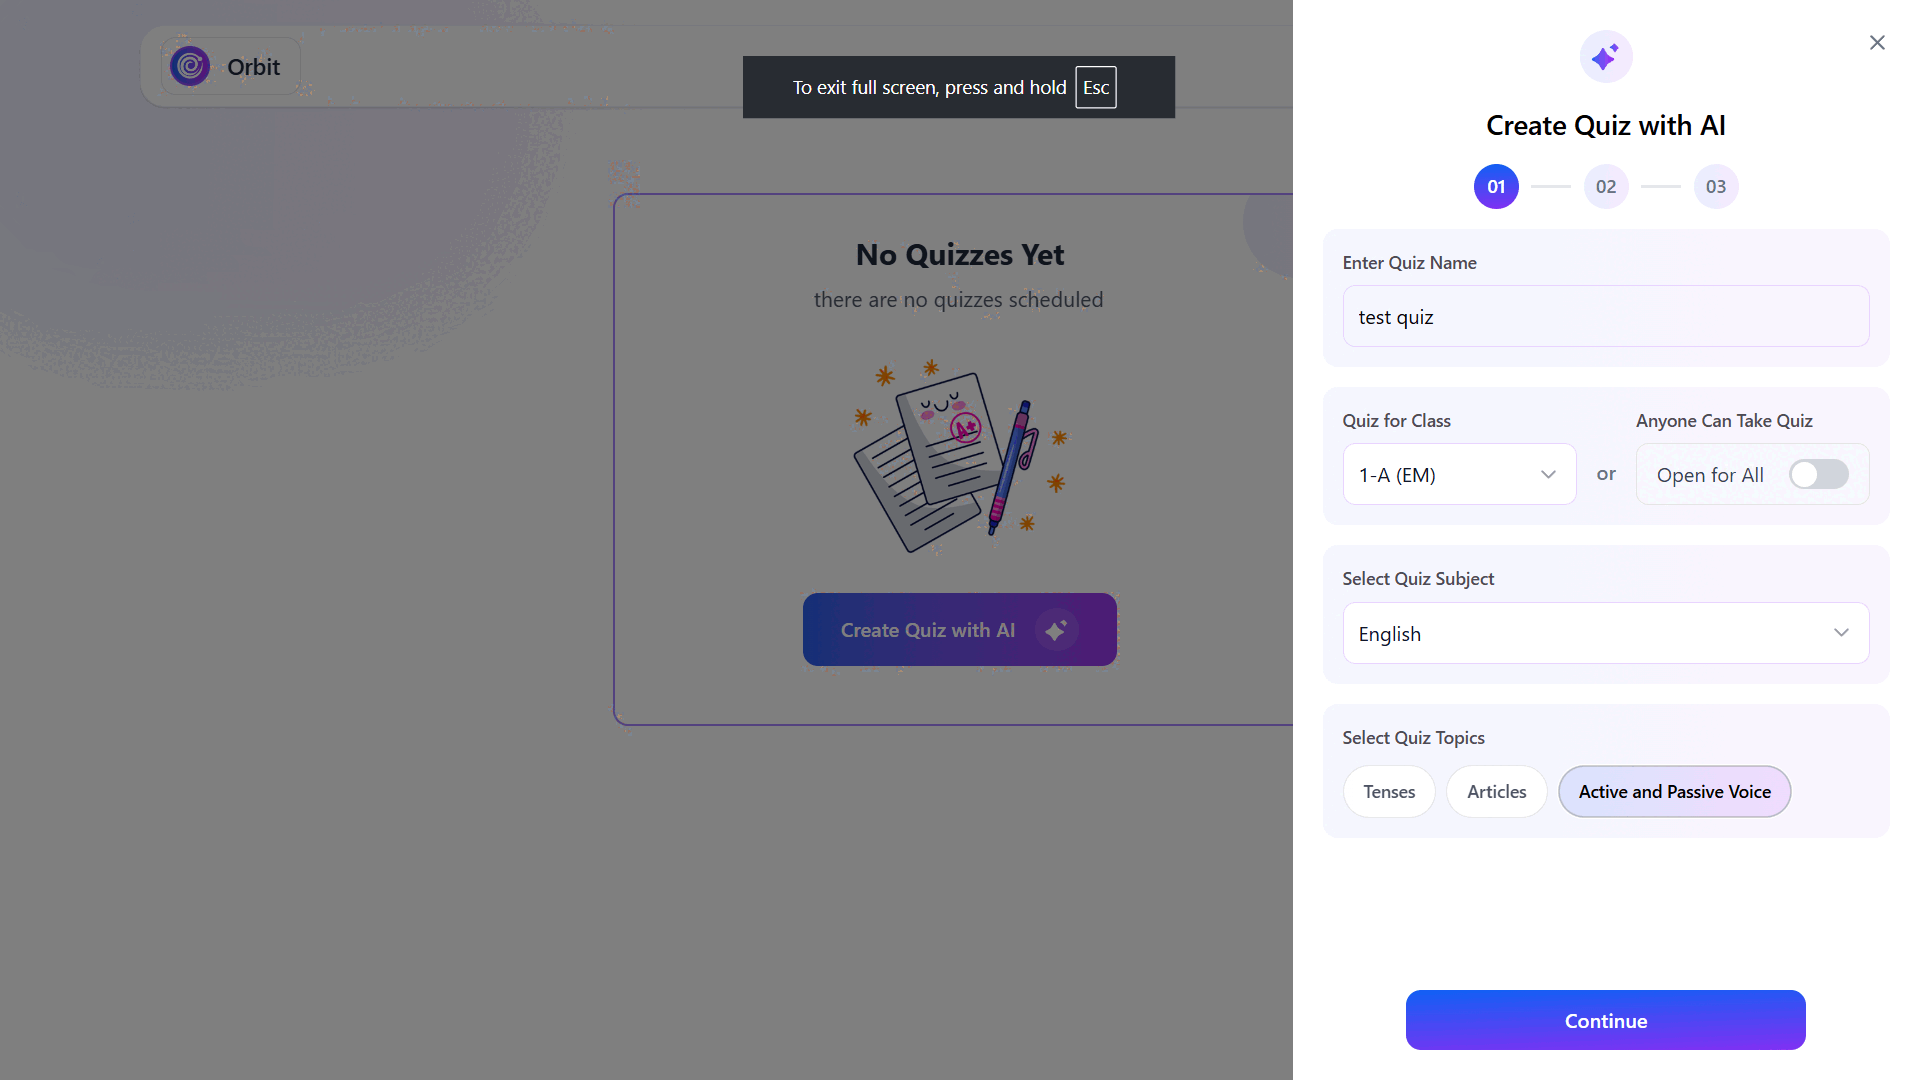Click the Orbit spiral logo icon
The width and height of the screenshot is (1920, 1080).
190,67
